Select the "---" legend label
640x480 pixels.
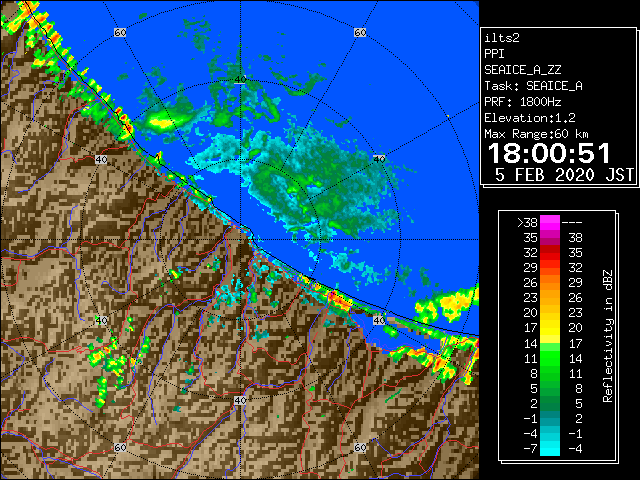(x=572, y=223)
